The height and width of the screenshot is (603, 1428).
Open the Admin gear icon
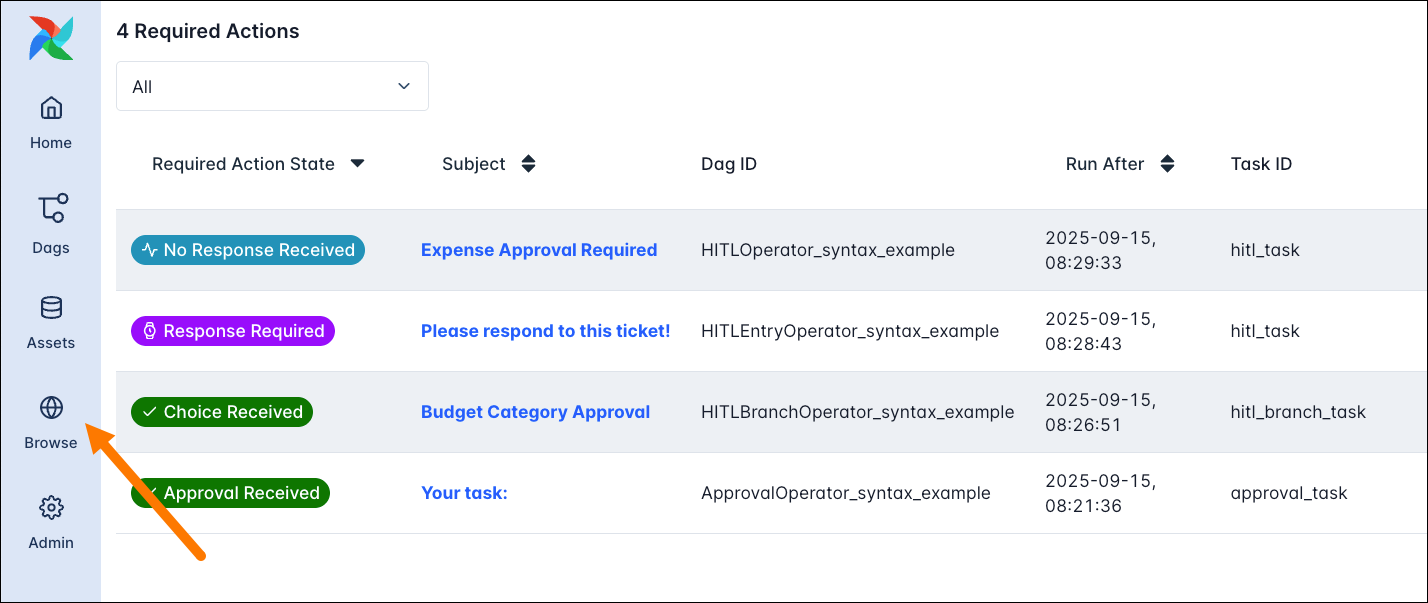(x=50, y=507)
